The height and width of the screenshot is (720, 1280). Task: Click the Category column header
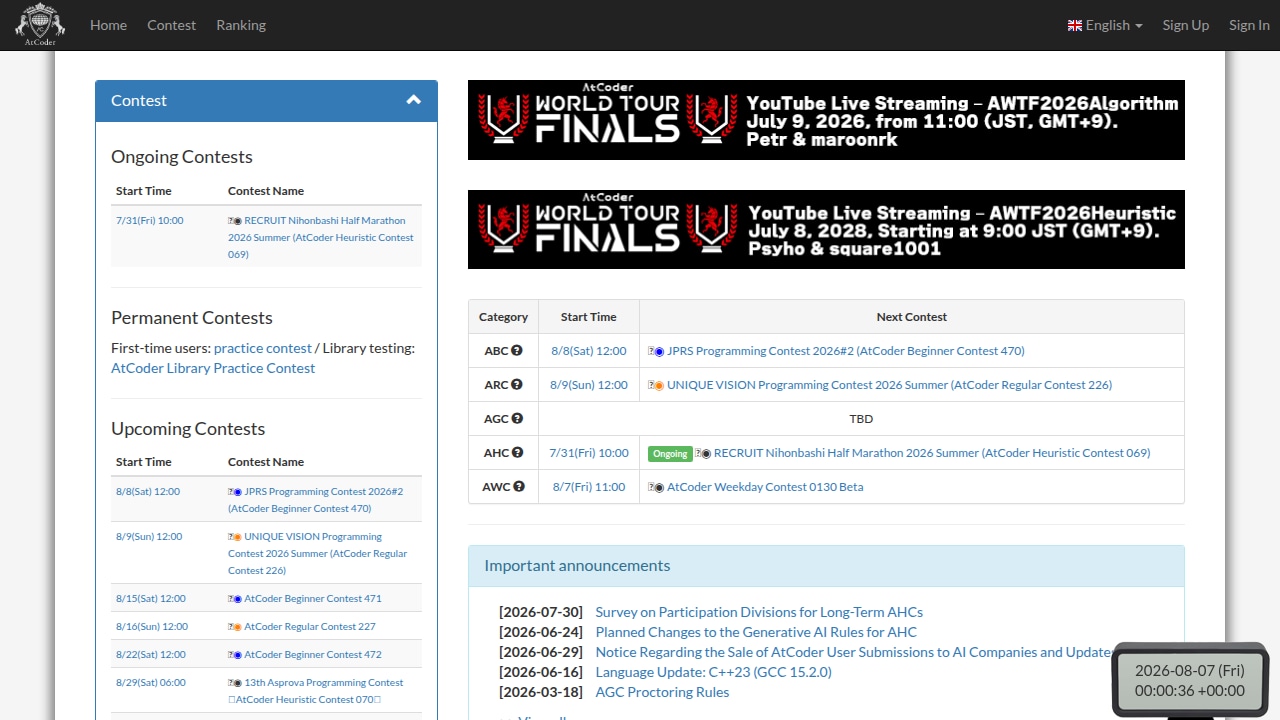(x=503, y=317)
